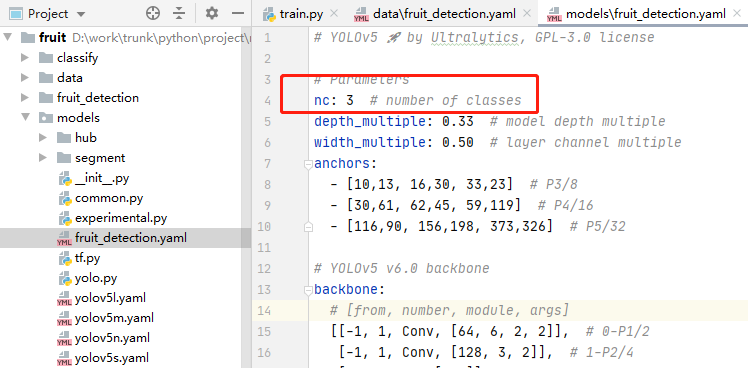This screenshot has height=368, width=748.
Task: Select yolov5n.yaml file
Action: [112, 338]
